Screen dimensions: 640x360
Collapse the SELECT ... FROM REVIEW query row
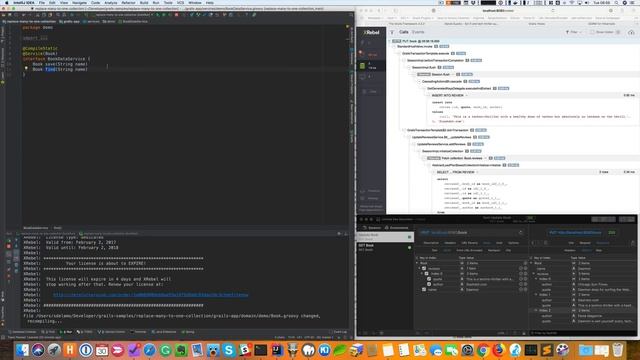click(x=433, y=172)
